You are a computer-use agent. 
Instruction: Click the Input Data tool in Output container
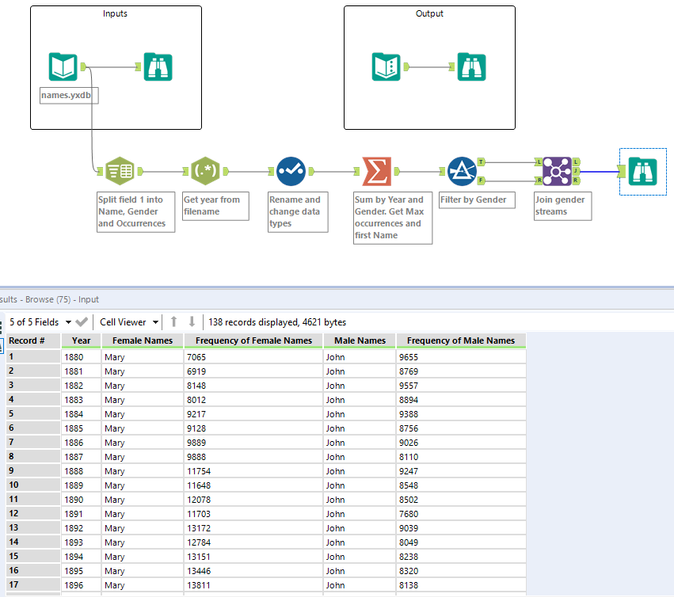pos(386,67)
